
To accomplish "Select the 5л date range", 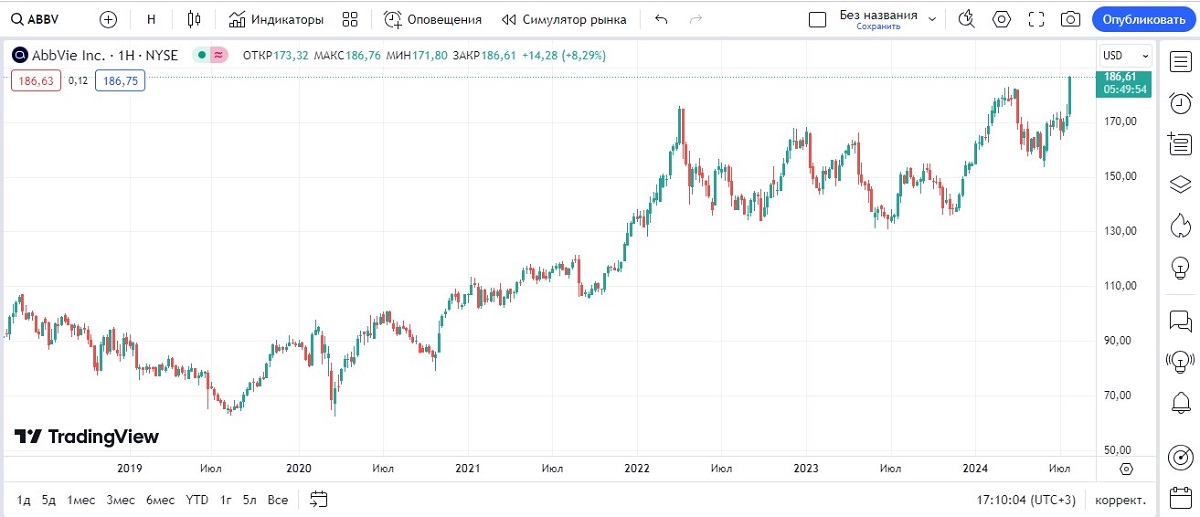I will (x=250, y=498).
